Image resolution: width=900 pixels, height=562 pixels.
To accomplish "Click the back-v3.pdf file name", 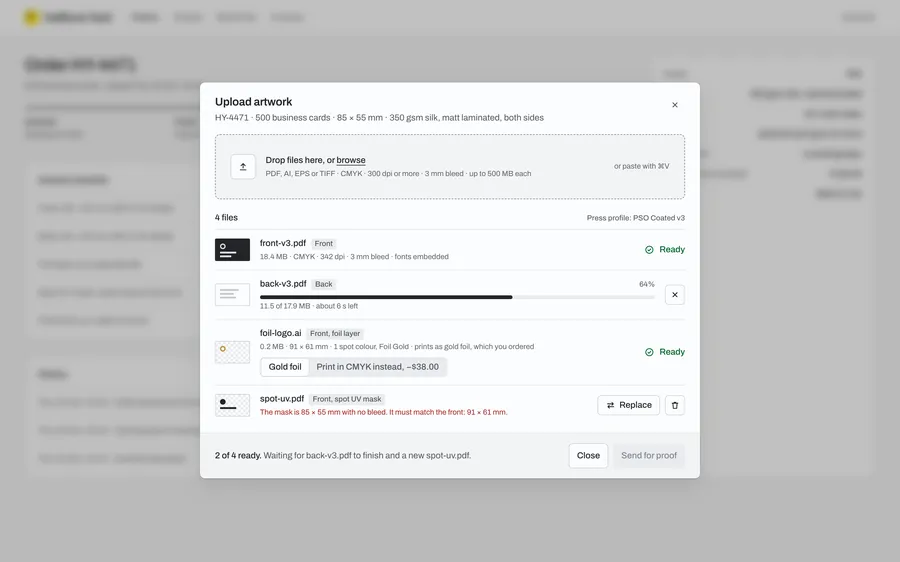I will [283, 284].
